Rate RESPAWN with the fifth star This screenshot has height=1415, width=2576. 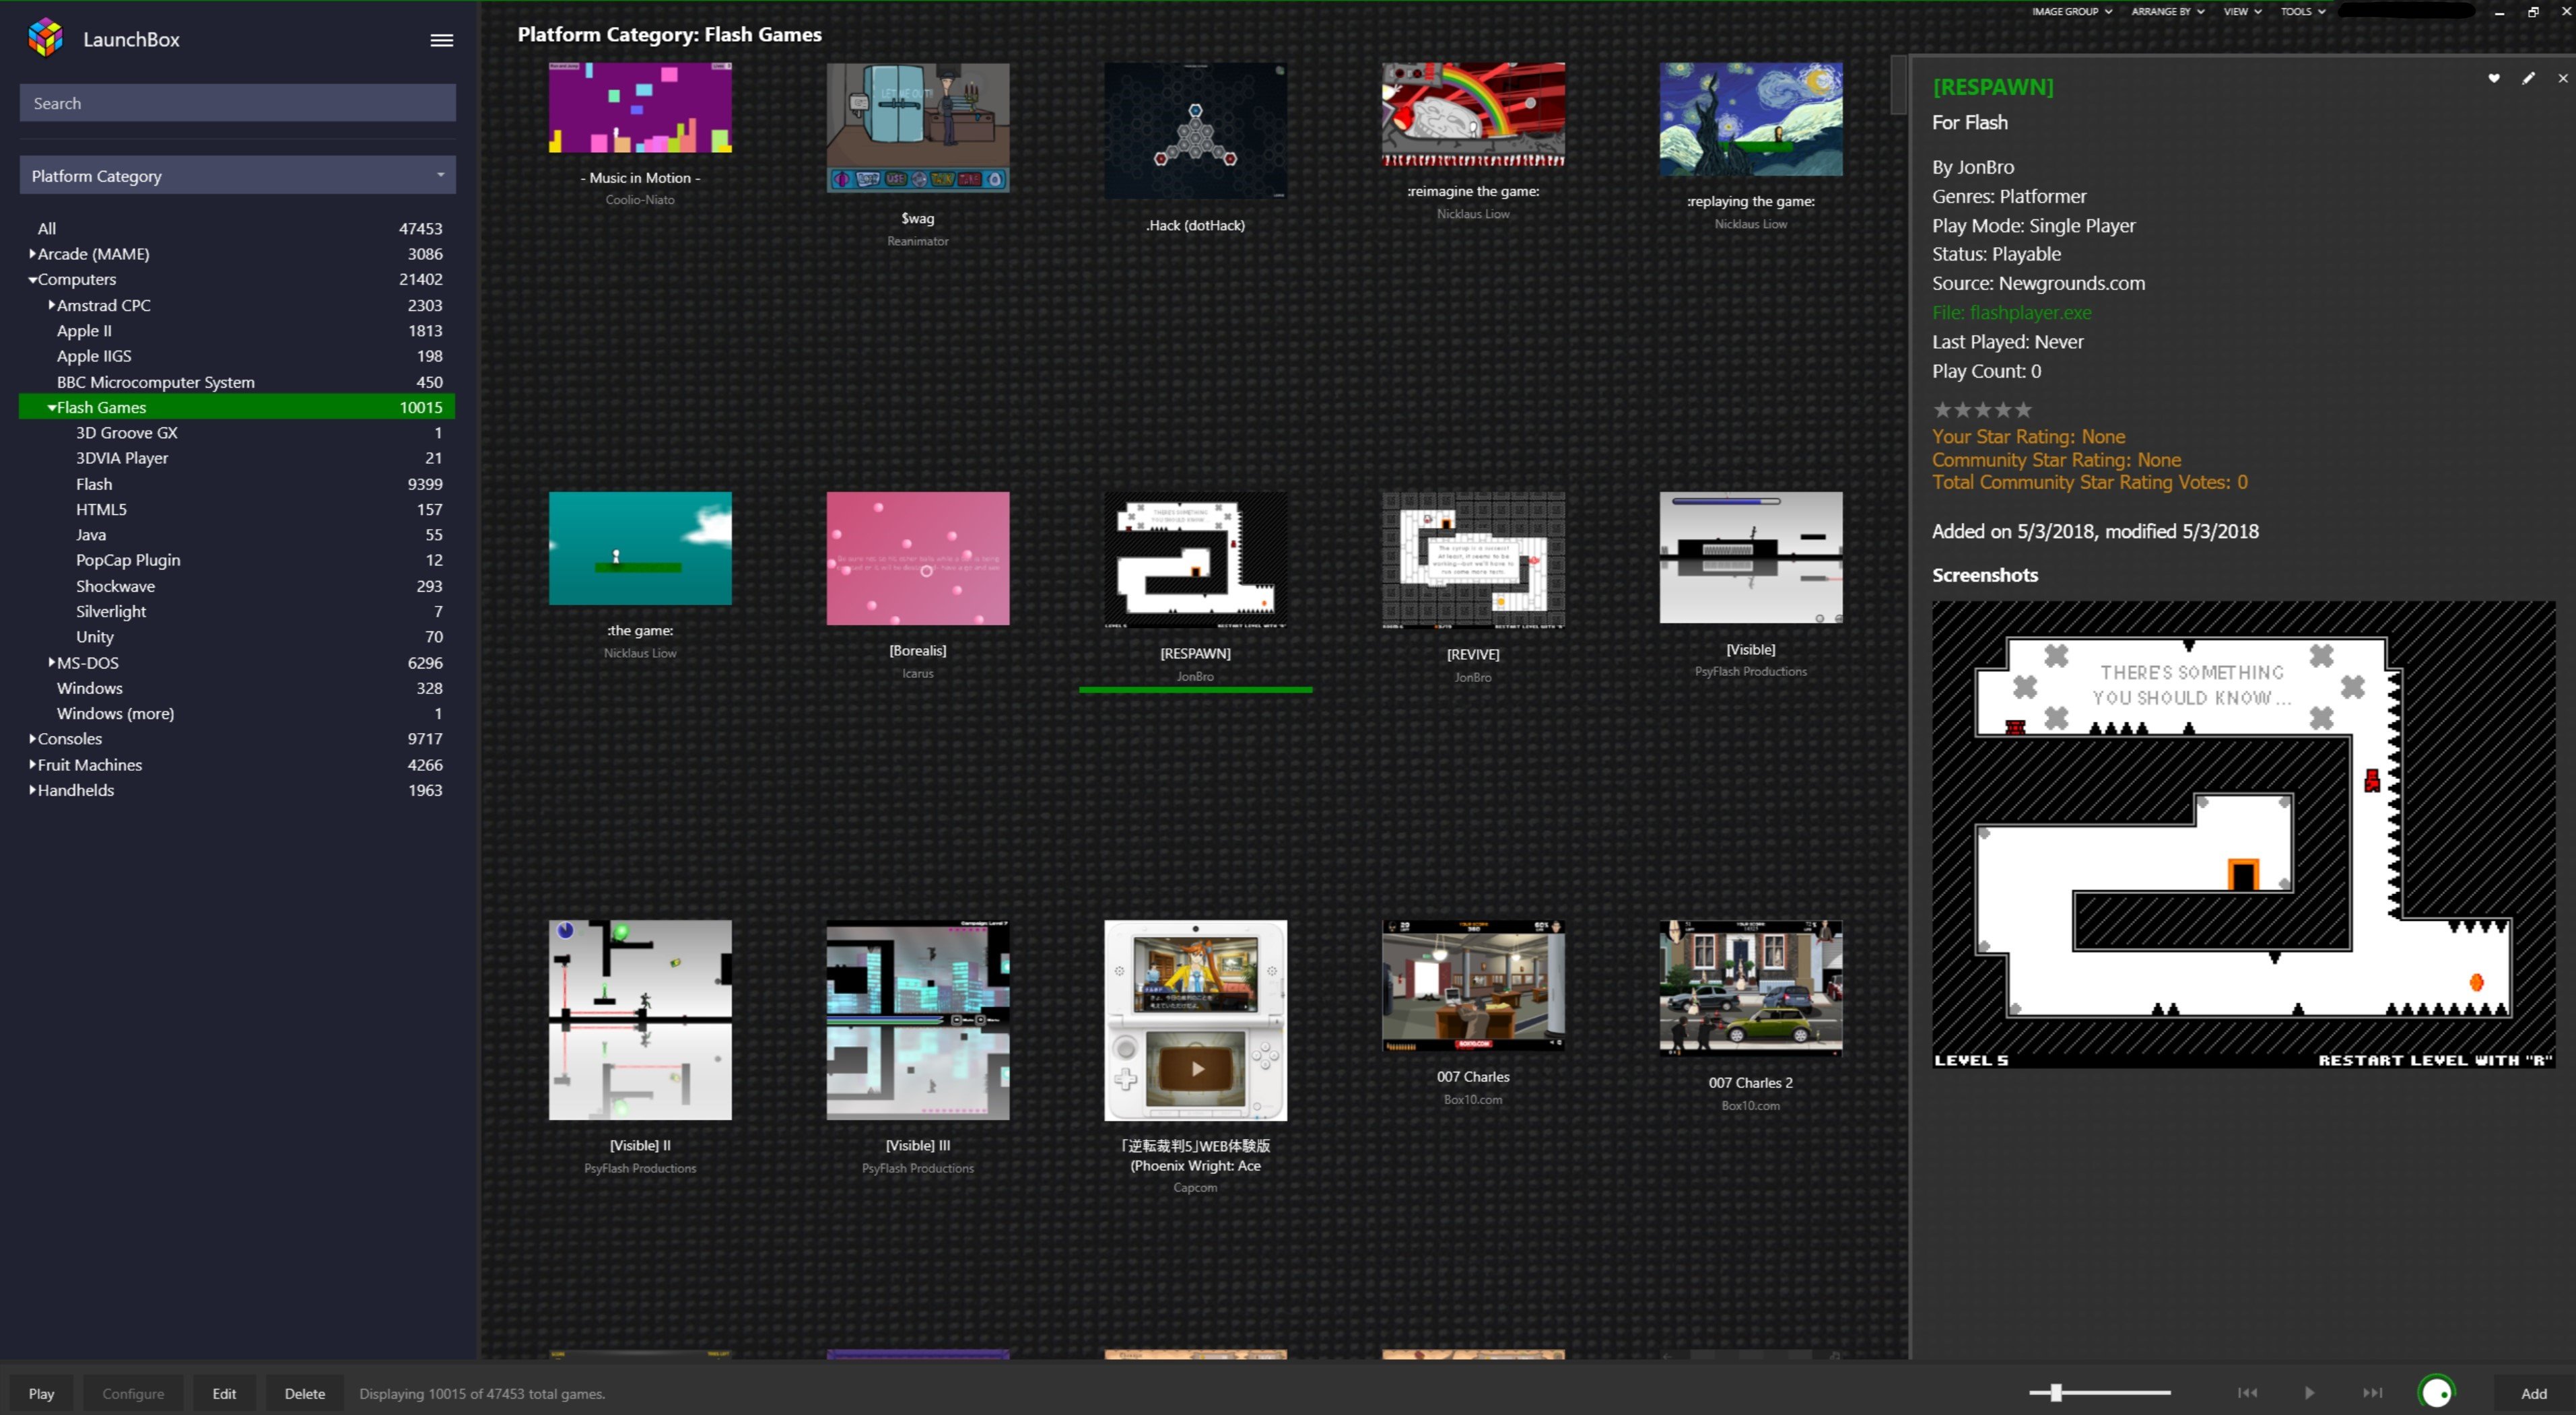pyautogui.click(x=2023, y=410)
